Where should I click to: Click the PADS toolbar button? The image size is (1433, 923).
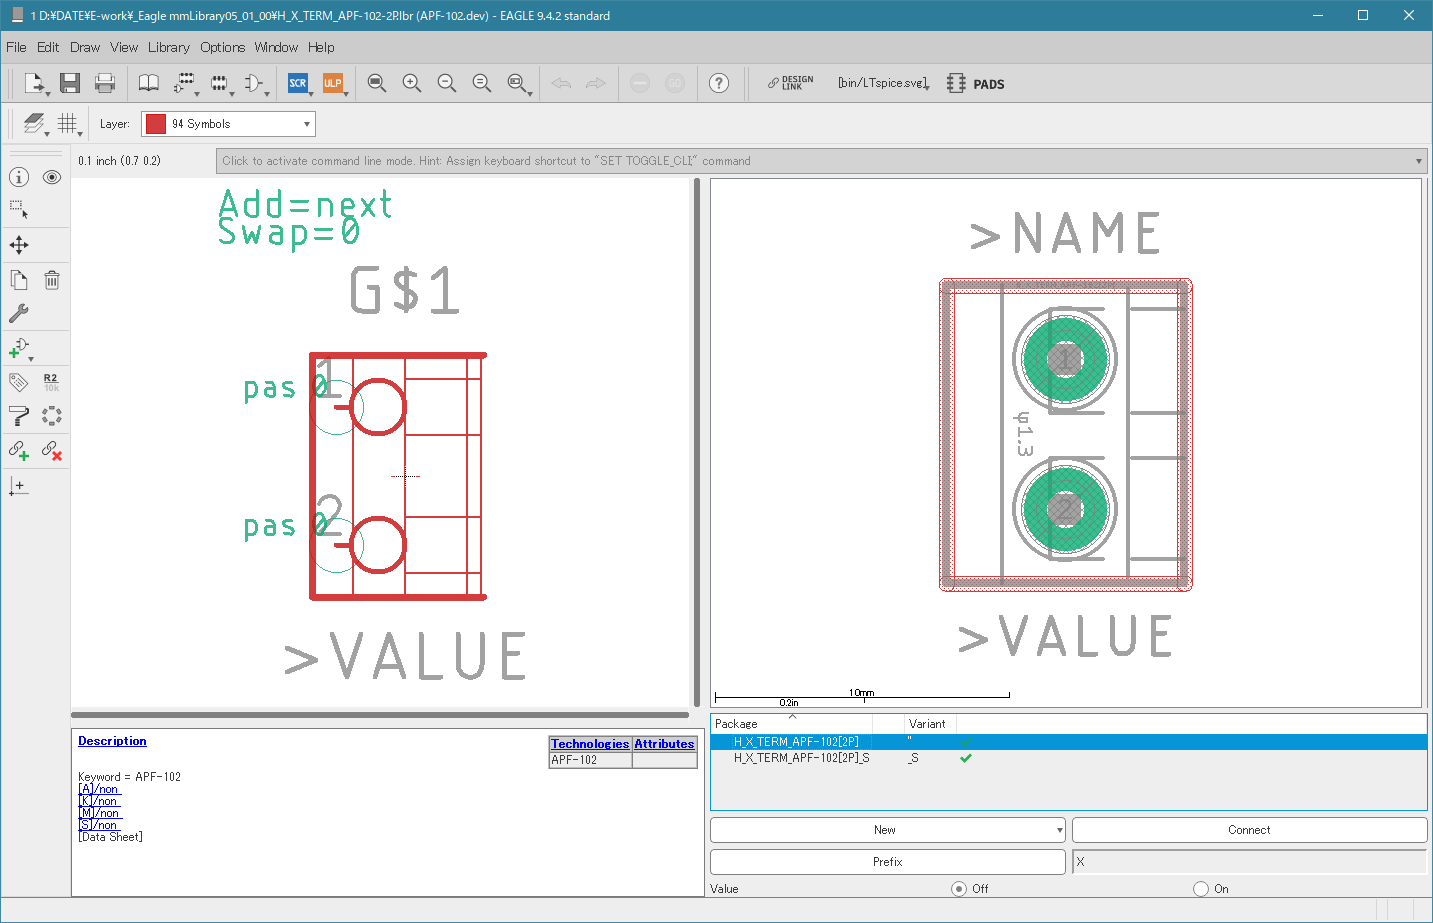click(x=976, y=83)
